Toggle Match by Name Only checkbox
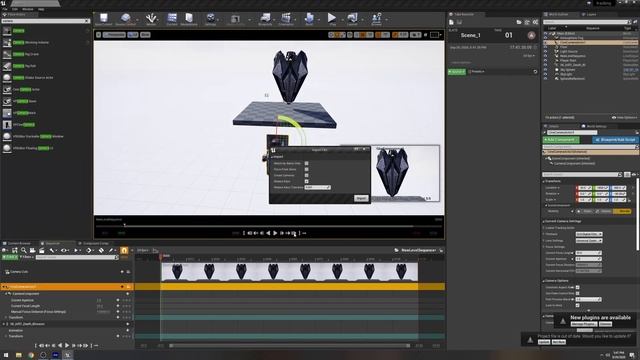The image size is (640, 360). click(x=307, y=163)
